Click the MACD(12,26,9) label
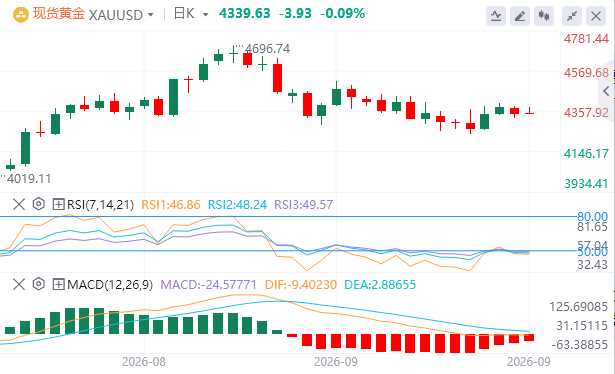Screen dimensions: 615x374 (x=110, y=285)
